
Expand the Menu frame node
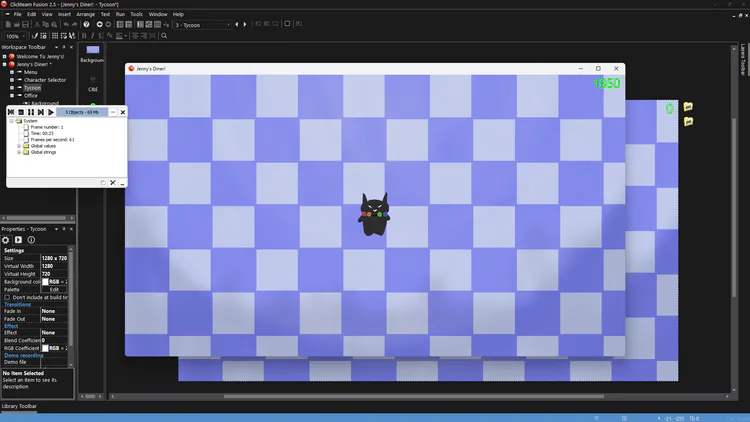[12, 72]
